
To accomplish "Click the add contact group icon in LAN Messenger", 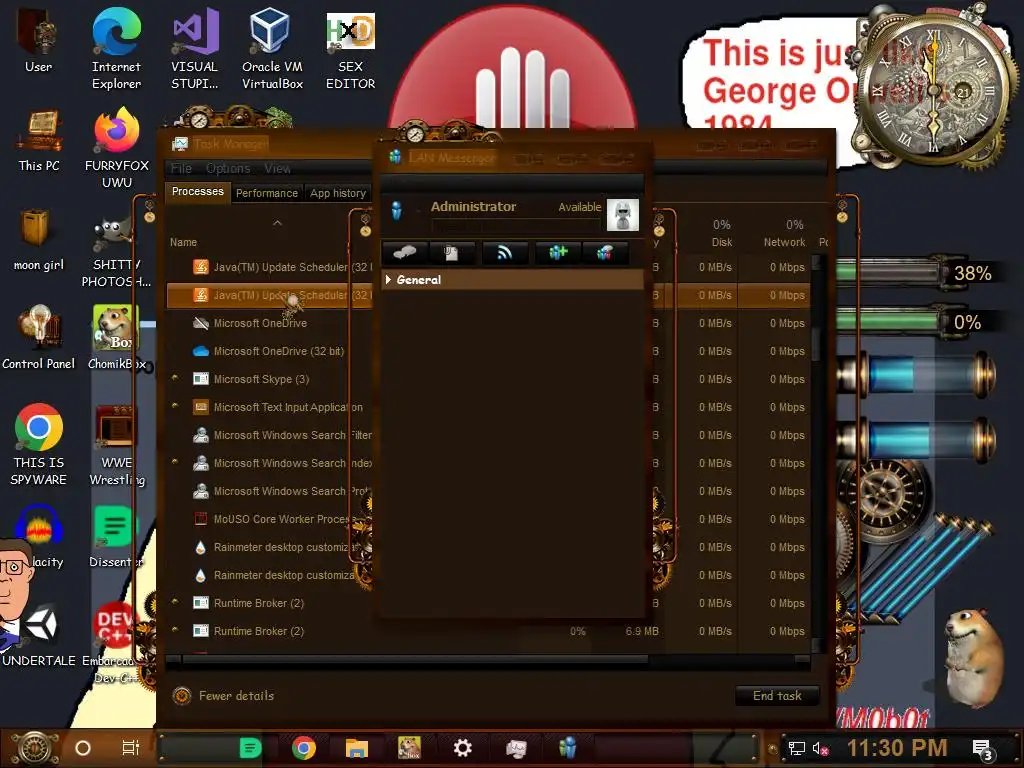I will click(557, 253).
